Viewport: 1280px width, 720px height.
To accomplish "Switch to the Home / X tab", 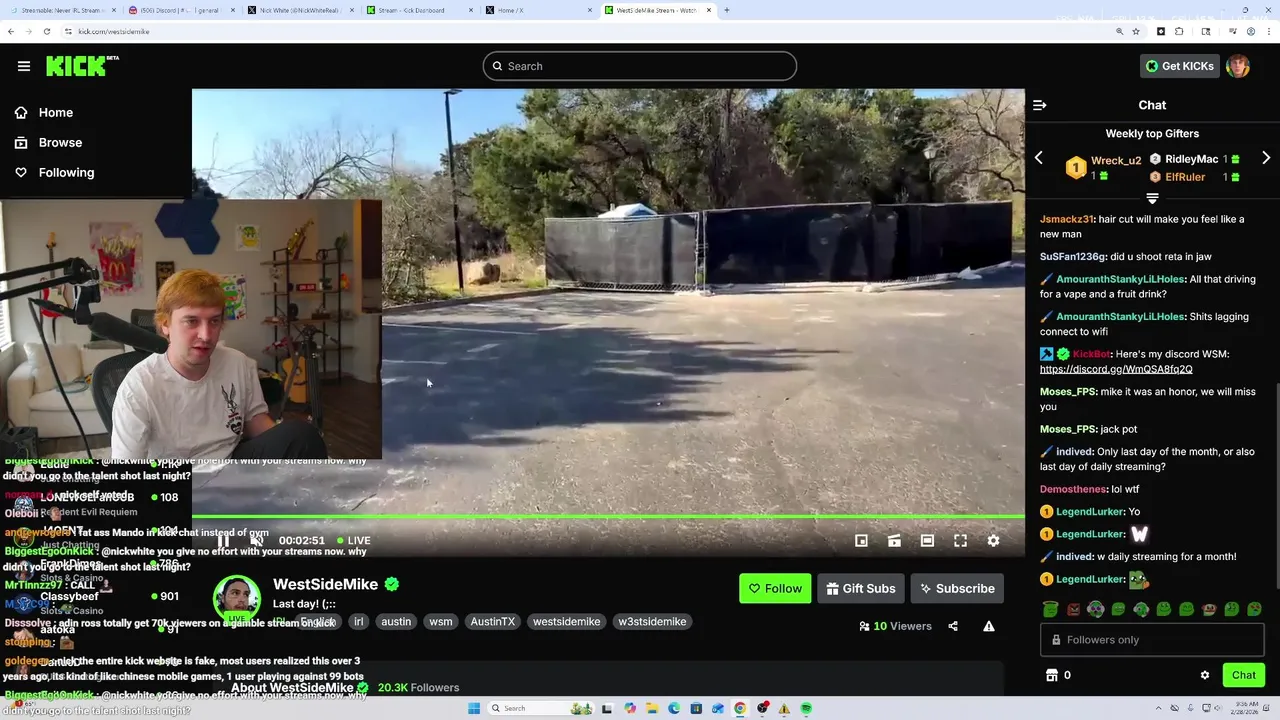I will tap(540, 10).
